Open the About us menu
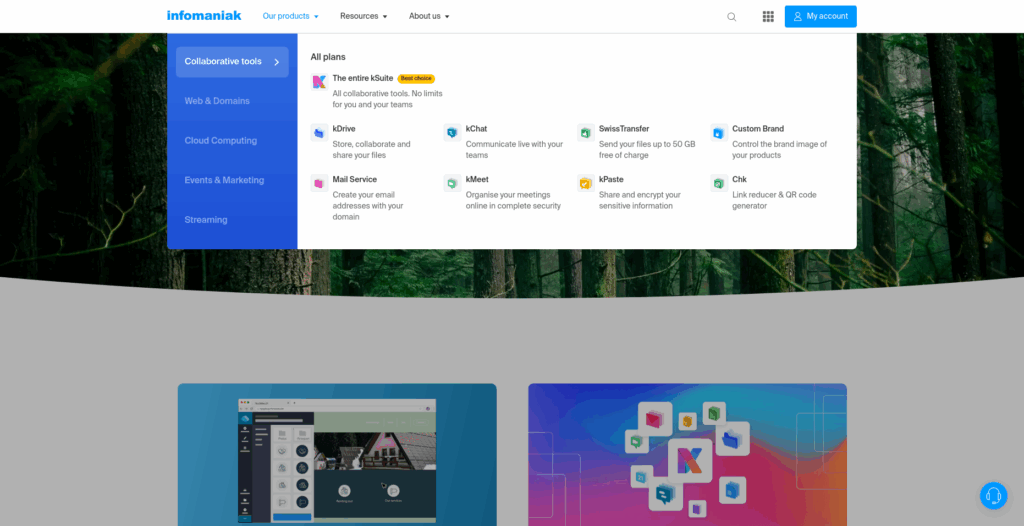 [x=429, y=16]
